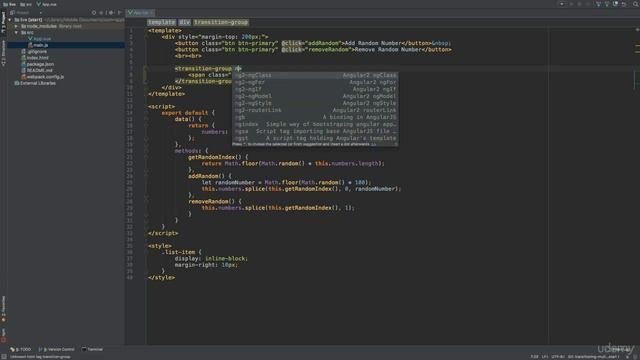This screenshot has width=640, height=360.
Task: Click the project name navigation breadcrumb
Action: 9,4
